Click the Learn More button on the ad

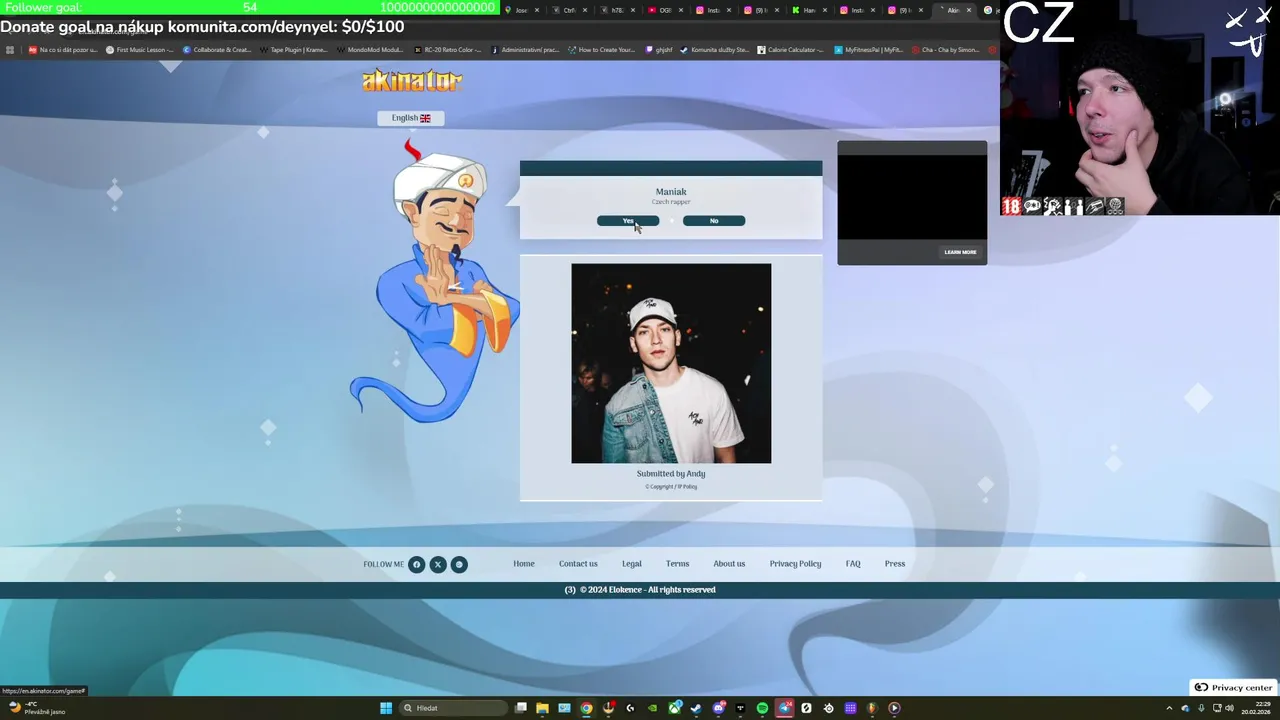(x=960, y=252)
